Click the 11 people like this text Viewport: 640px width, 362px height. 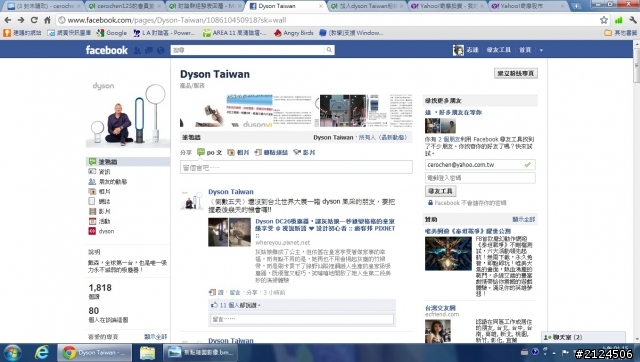pyautogui.click(x=240, y=305)
